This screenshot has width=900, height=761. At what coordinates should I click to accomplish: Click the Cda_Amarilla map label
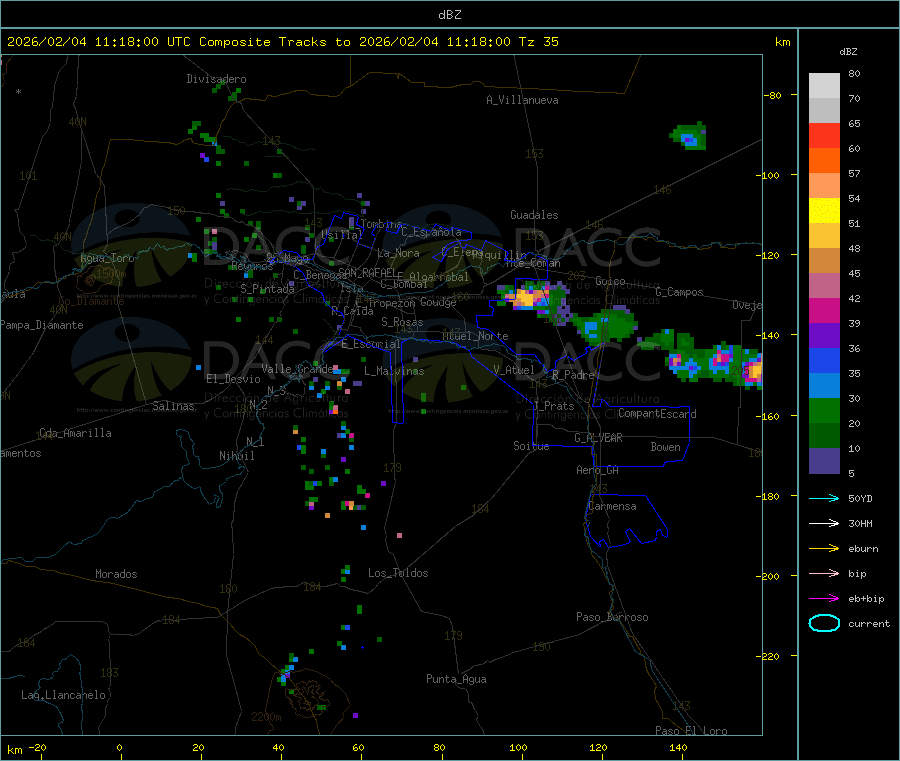tap(75, 433)
